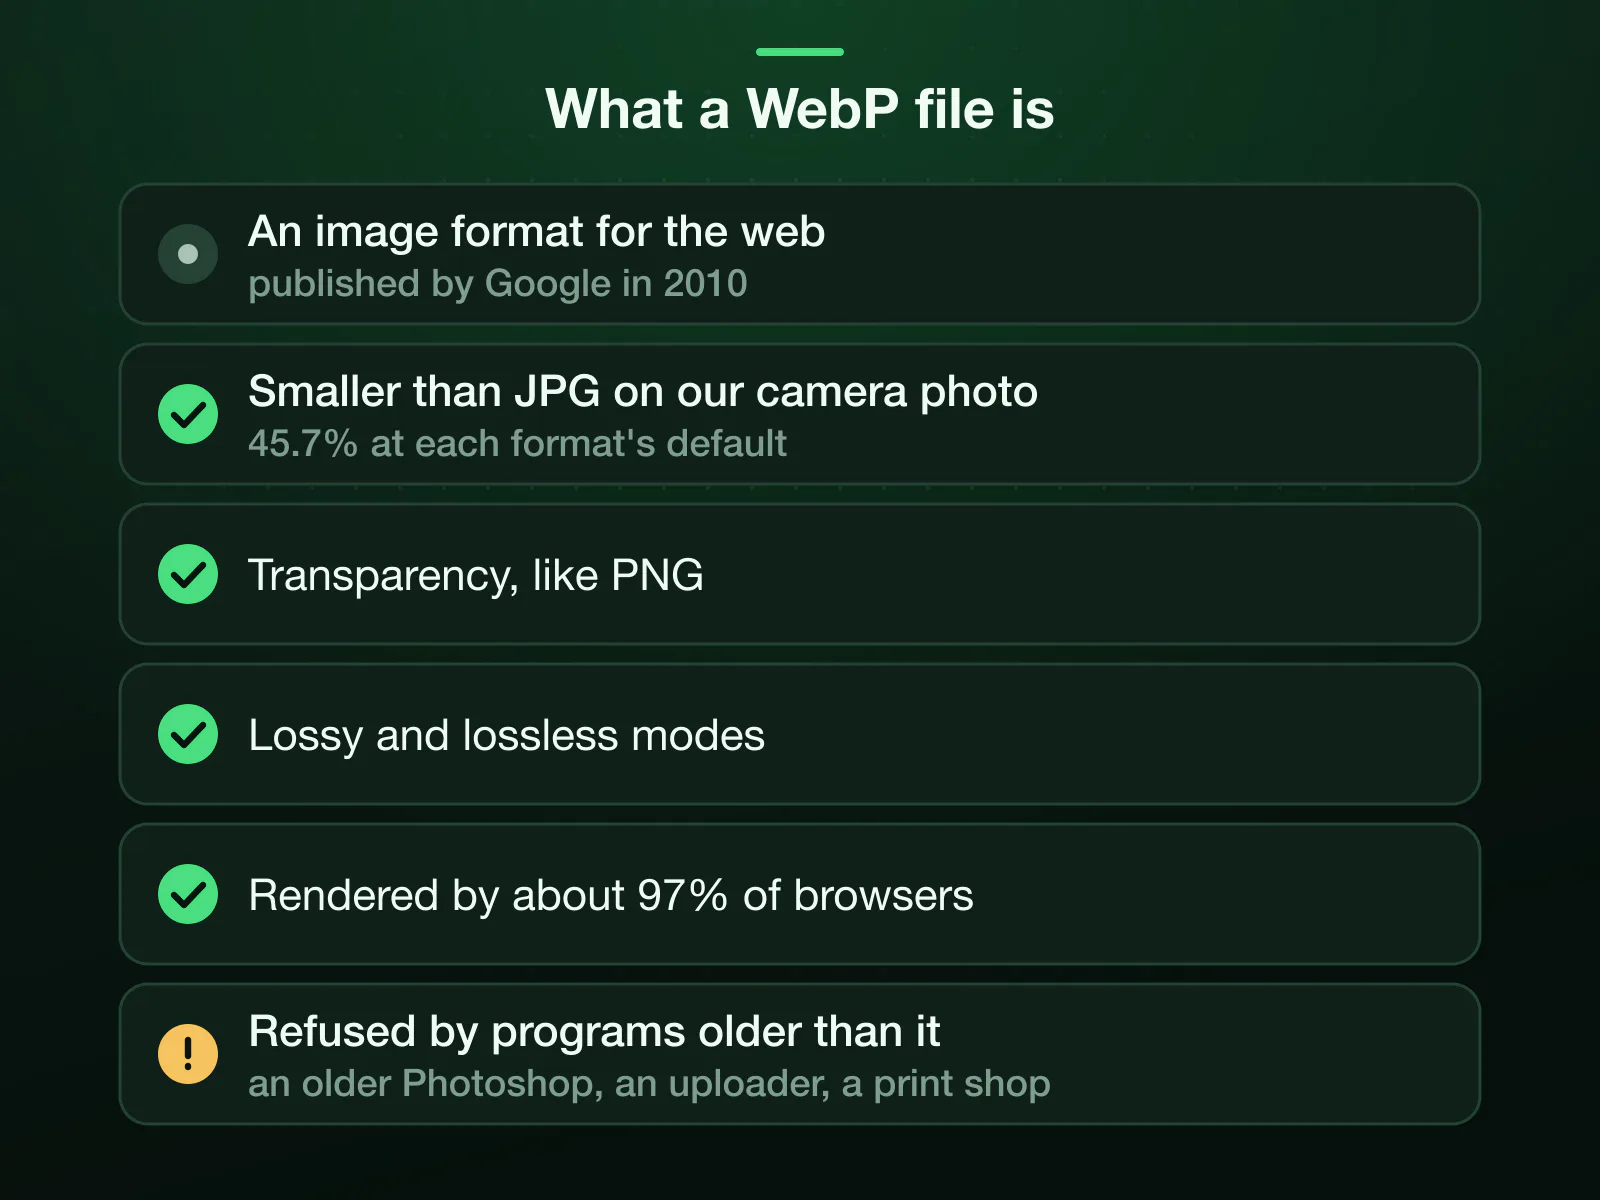Click the yellow warning icon beside 'Refused by programs'
1600x1200 pixels.
click(x=188, y=1054)
